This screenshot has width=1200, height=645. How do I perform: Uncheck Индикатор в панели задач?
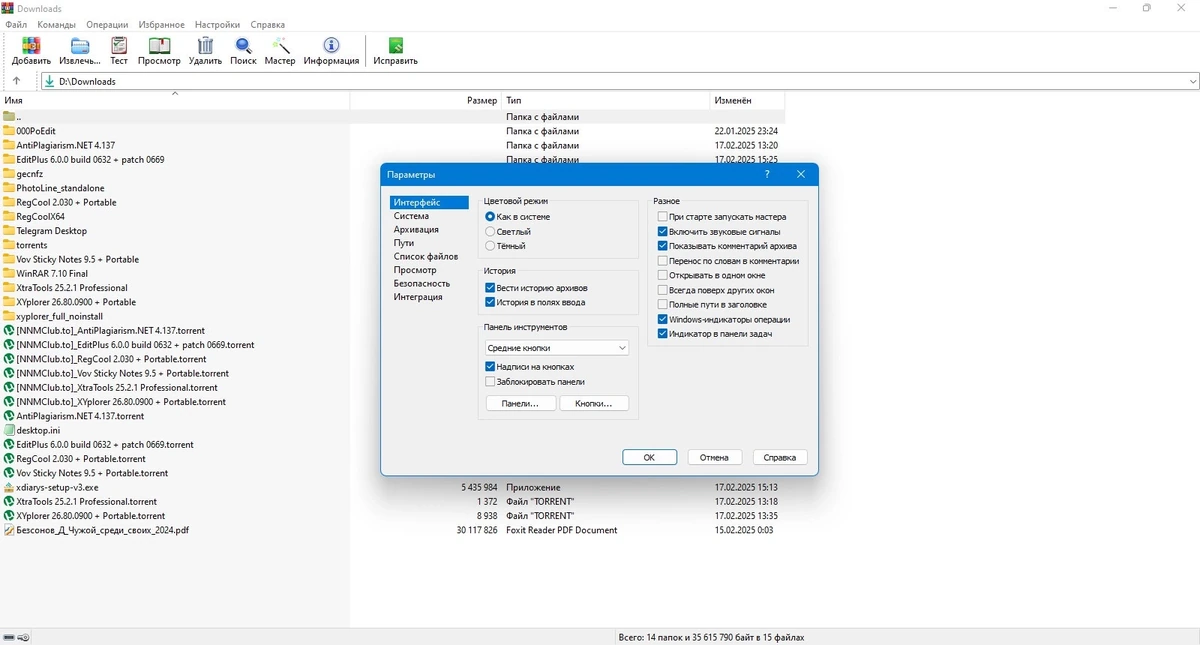click(x=662, y=334)
